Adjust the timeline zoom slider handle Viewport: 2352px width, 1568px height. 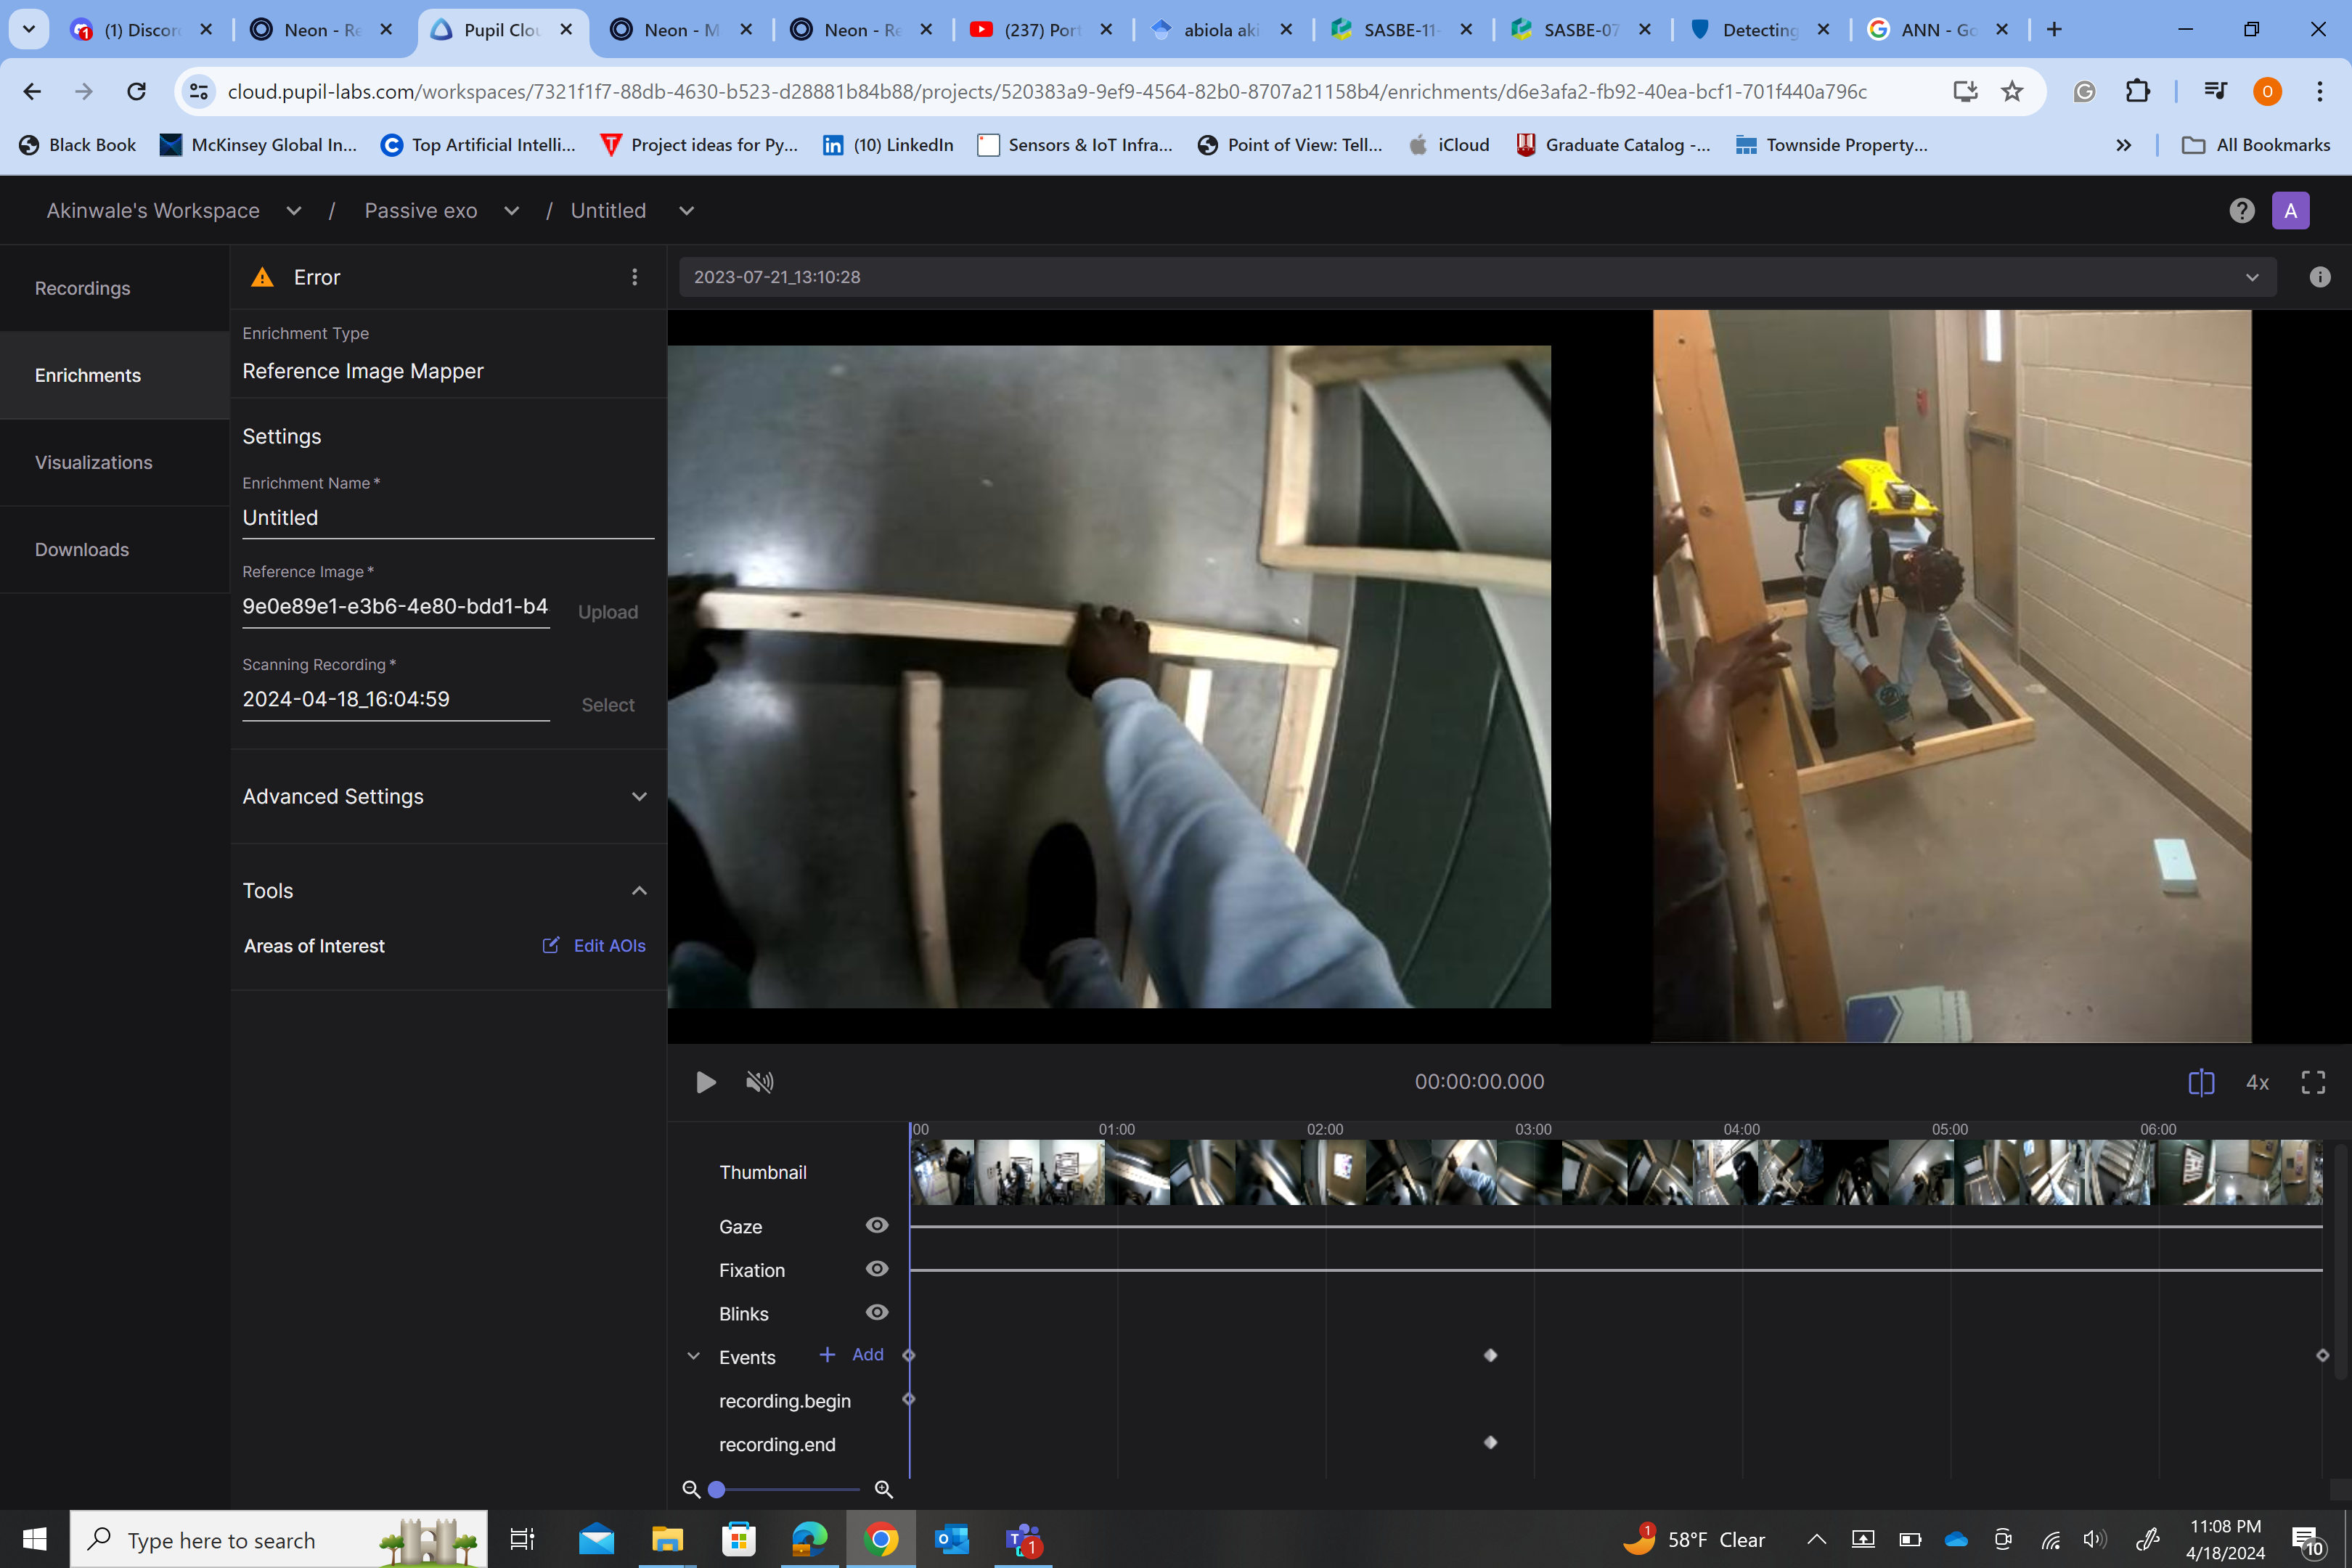[x=716, y=1489]
